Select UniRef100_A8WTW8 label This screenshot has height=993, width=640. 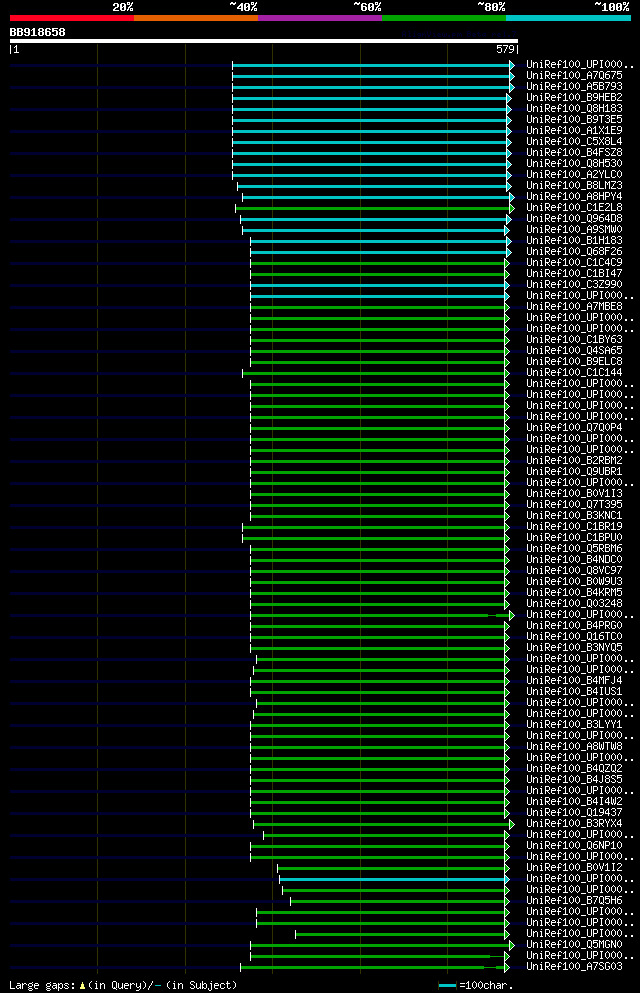point(574,747)
